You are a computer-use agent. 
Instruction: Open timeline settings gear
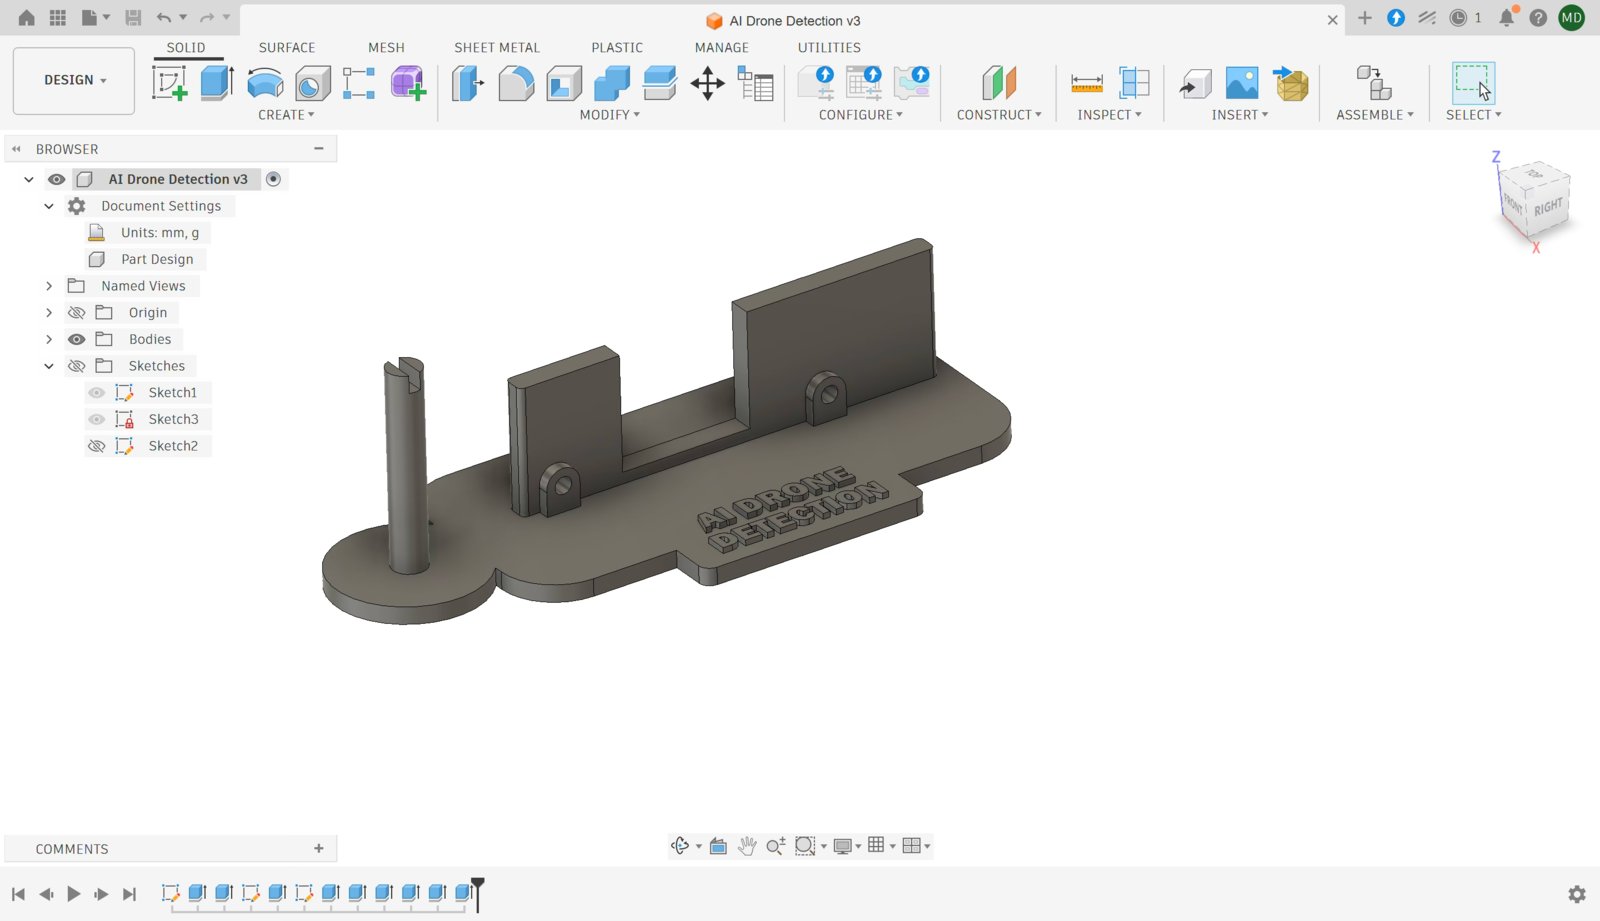[1577, 894]
